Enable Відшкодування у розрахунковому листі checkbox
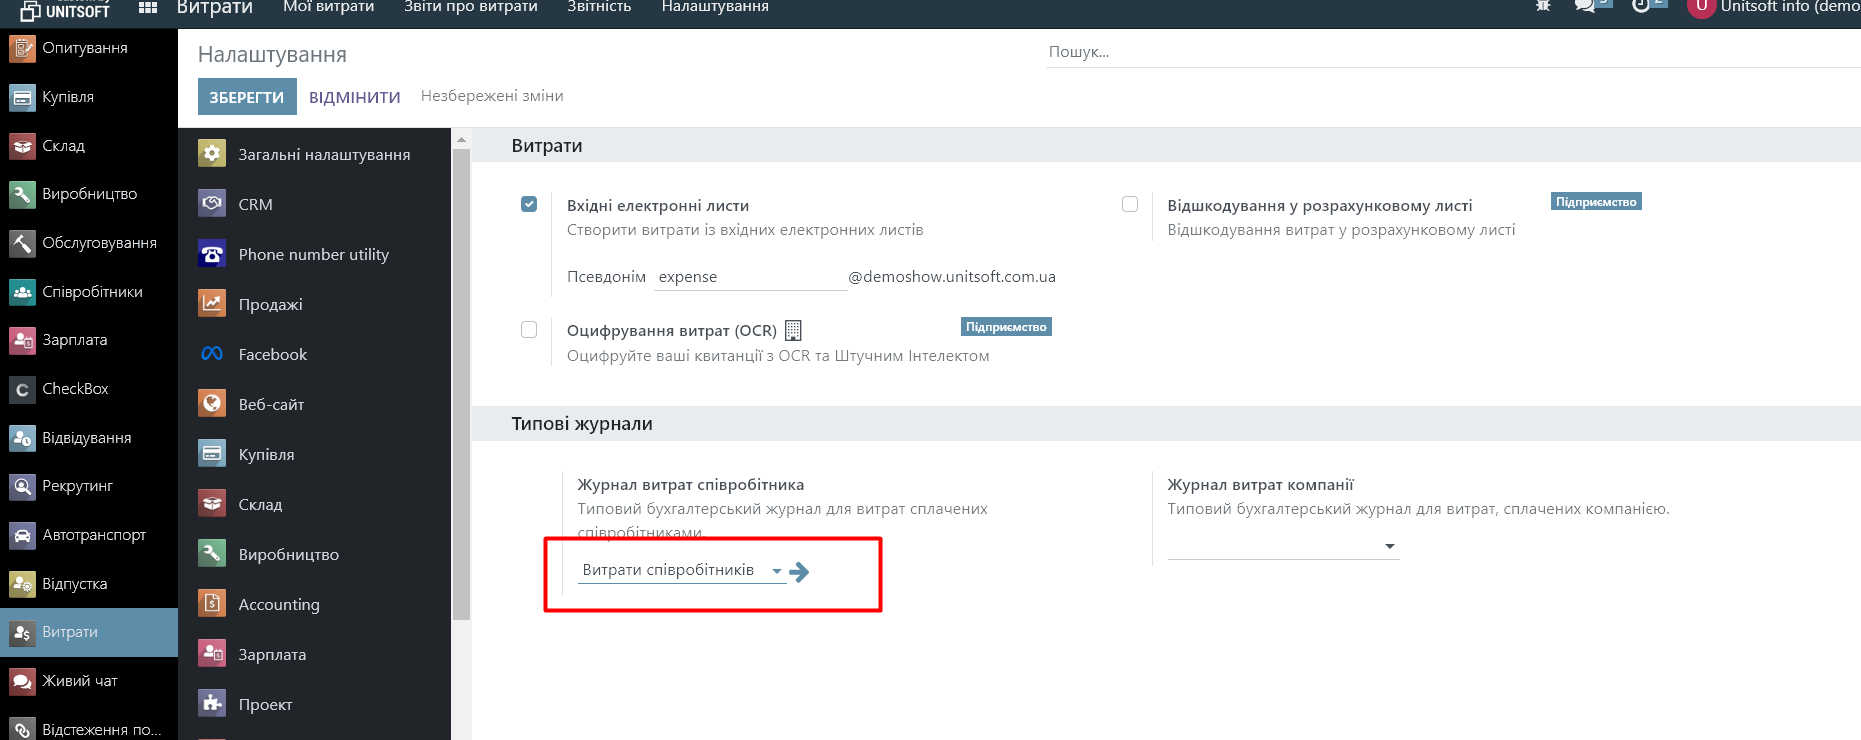Image resolution: width=1861 pixels, height=740 pixels. point(1130,204)
